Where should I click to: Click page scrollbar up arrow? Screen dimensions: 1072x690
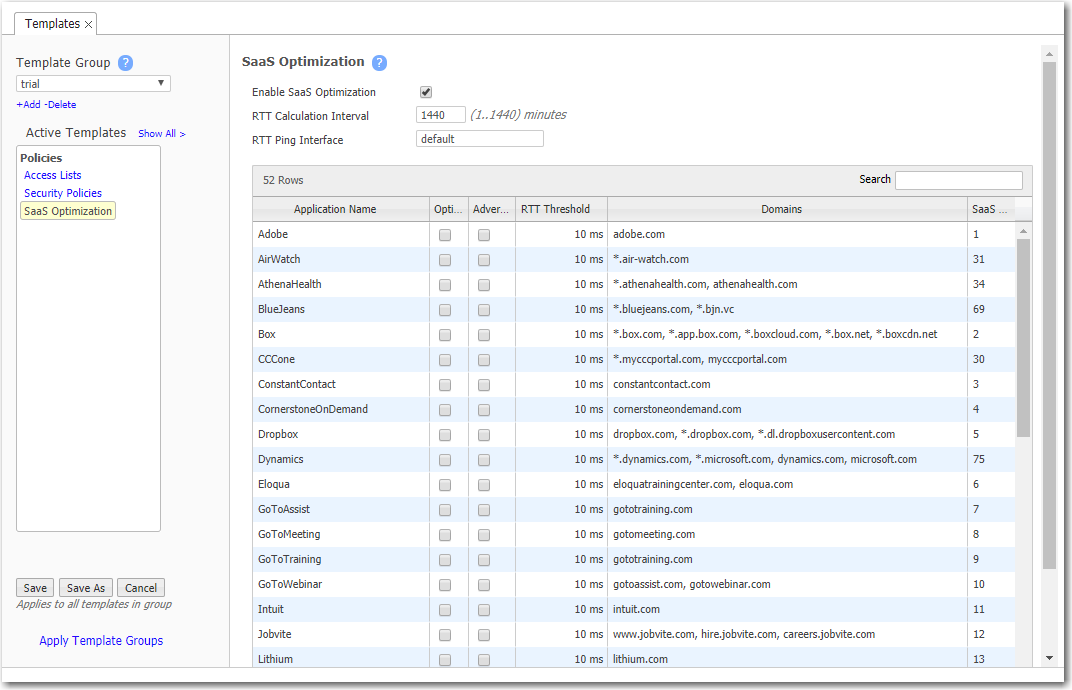(x=1049, y=53)
